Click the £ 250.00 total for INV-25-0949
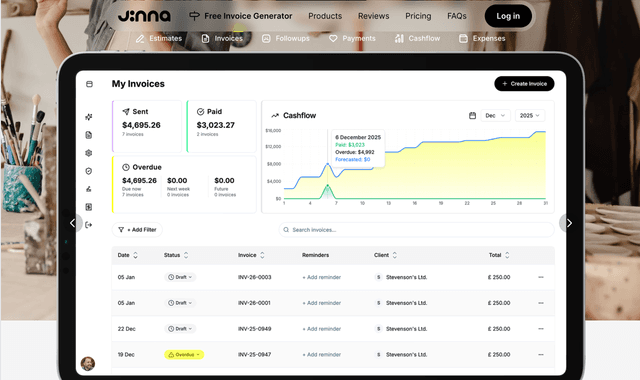The image size is (640, 380). click(499, 329)
